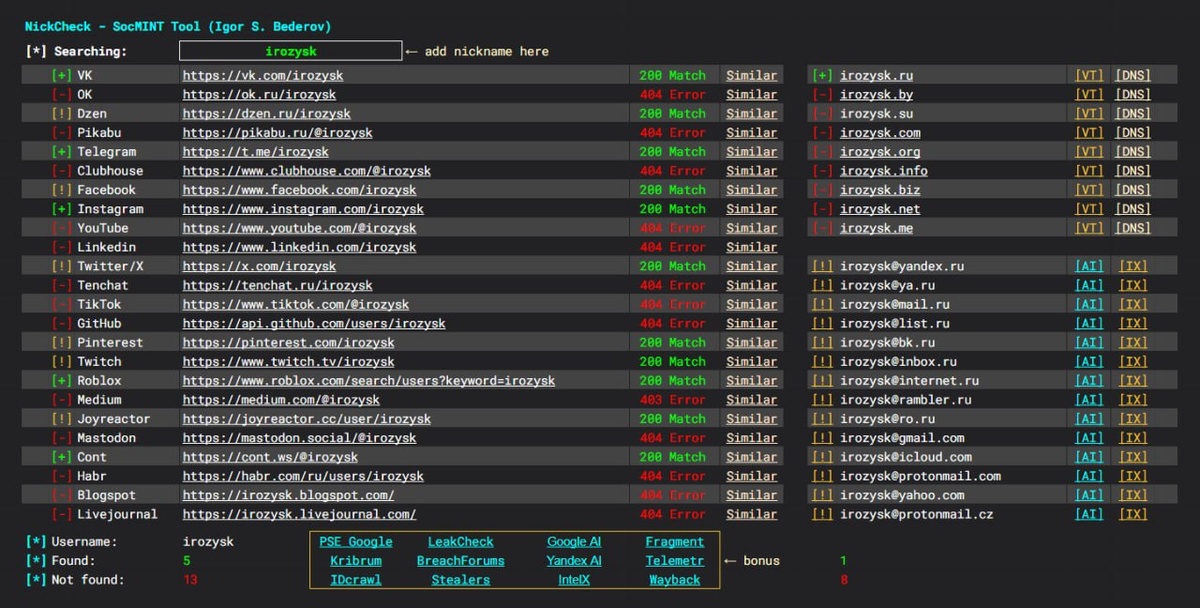Open the pinterest.com/irozysk link
The image size is (1200, 608).
288,342
